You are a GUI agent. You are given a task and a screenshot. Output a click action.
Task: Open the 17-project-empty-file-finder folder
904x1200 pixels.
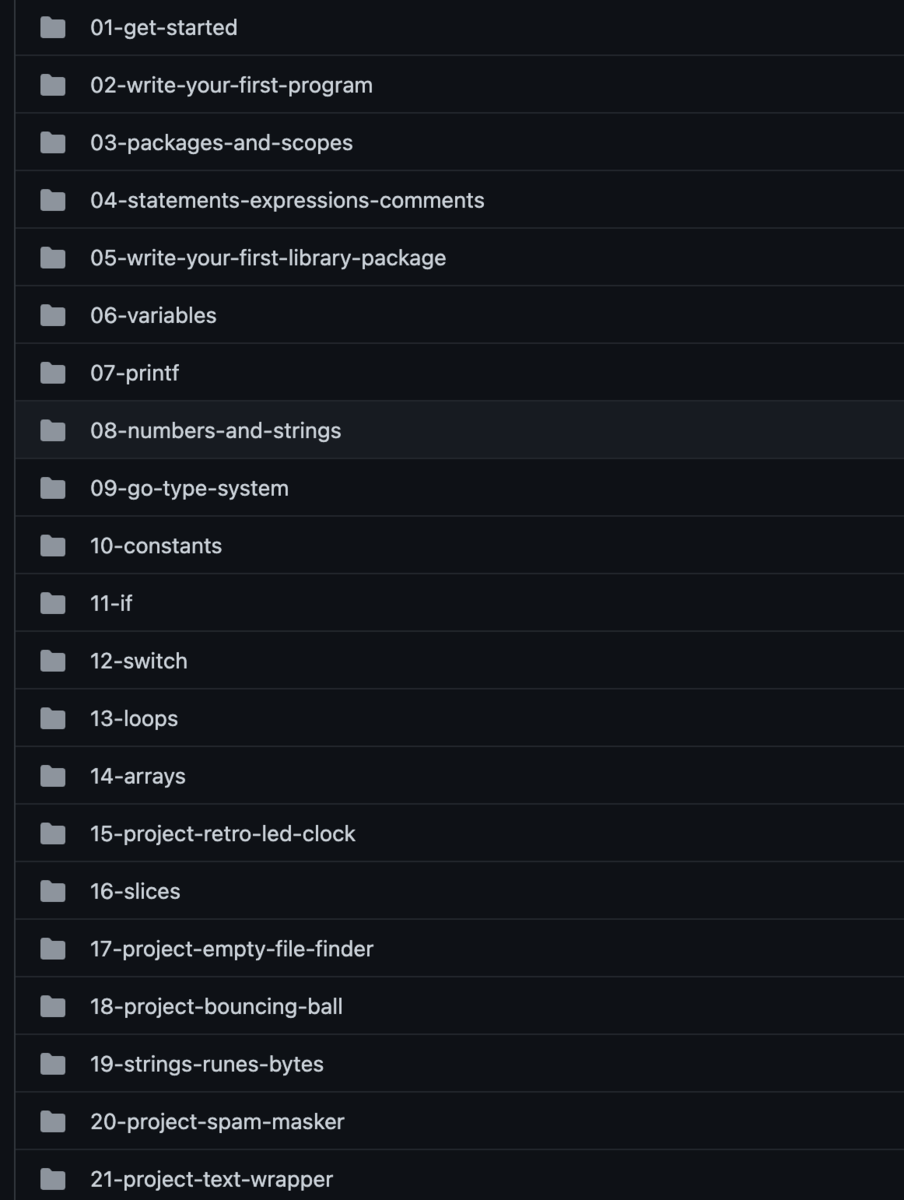click(231, 949)
